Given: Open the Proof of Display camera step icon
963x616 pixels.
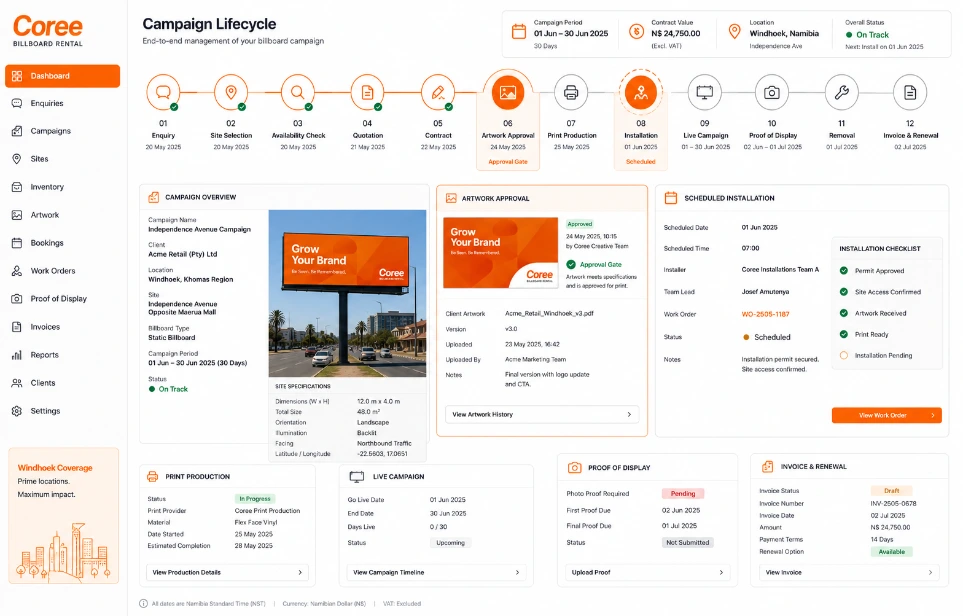Looking at the screenshot, I should coord(772,93).
